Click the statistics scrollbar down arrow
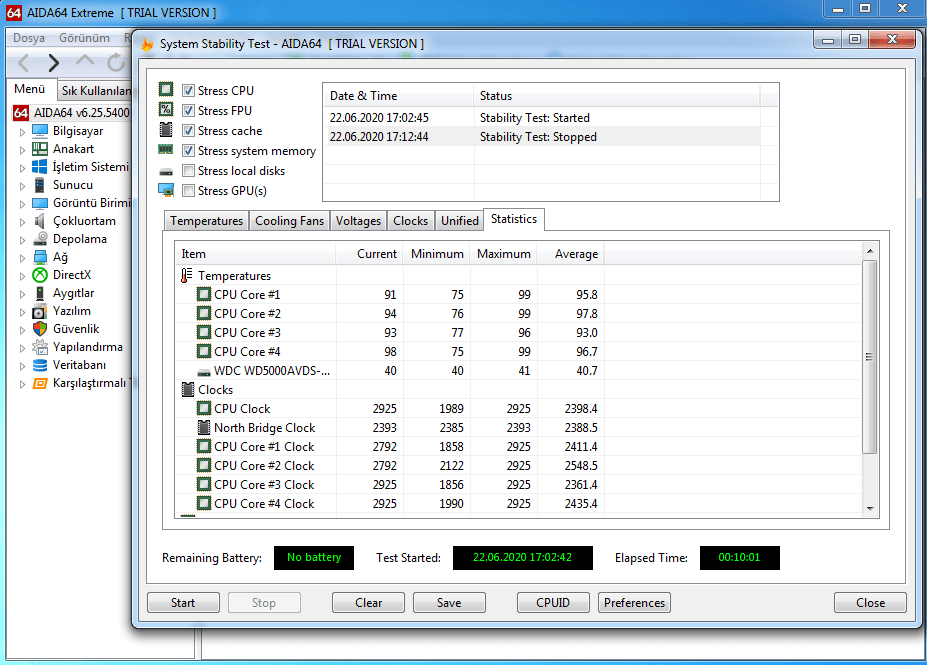This screenshot has height=665, width=927. 870,508
